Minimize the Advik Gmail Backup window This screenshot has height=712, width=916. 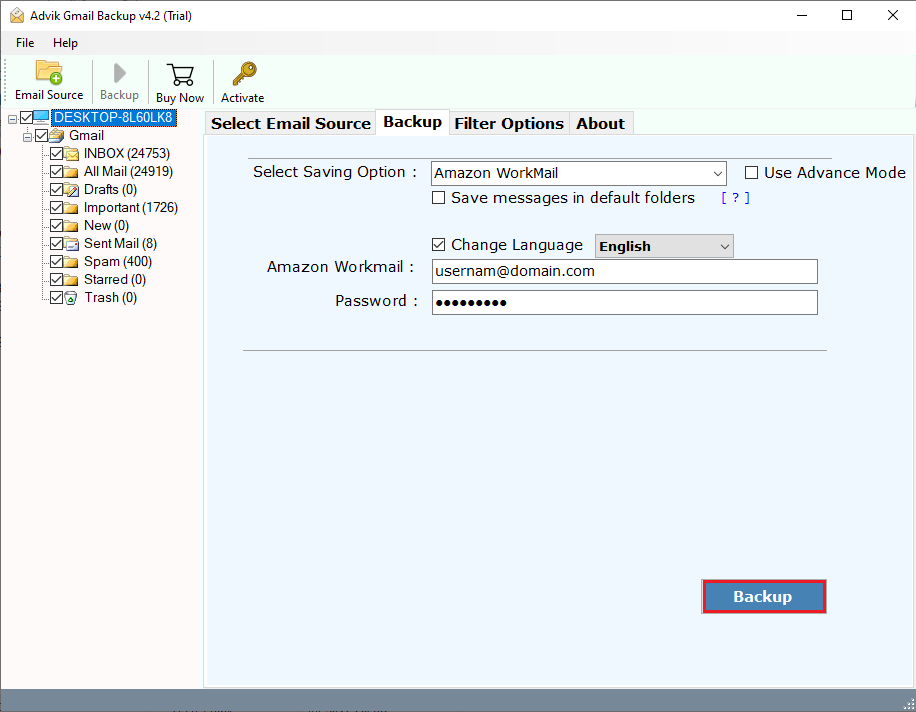802,15
